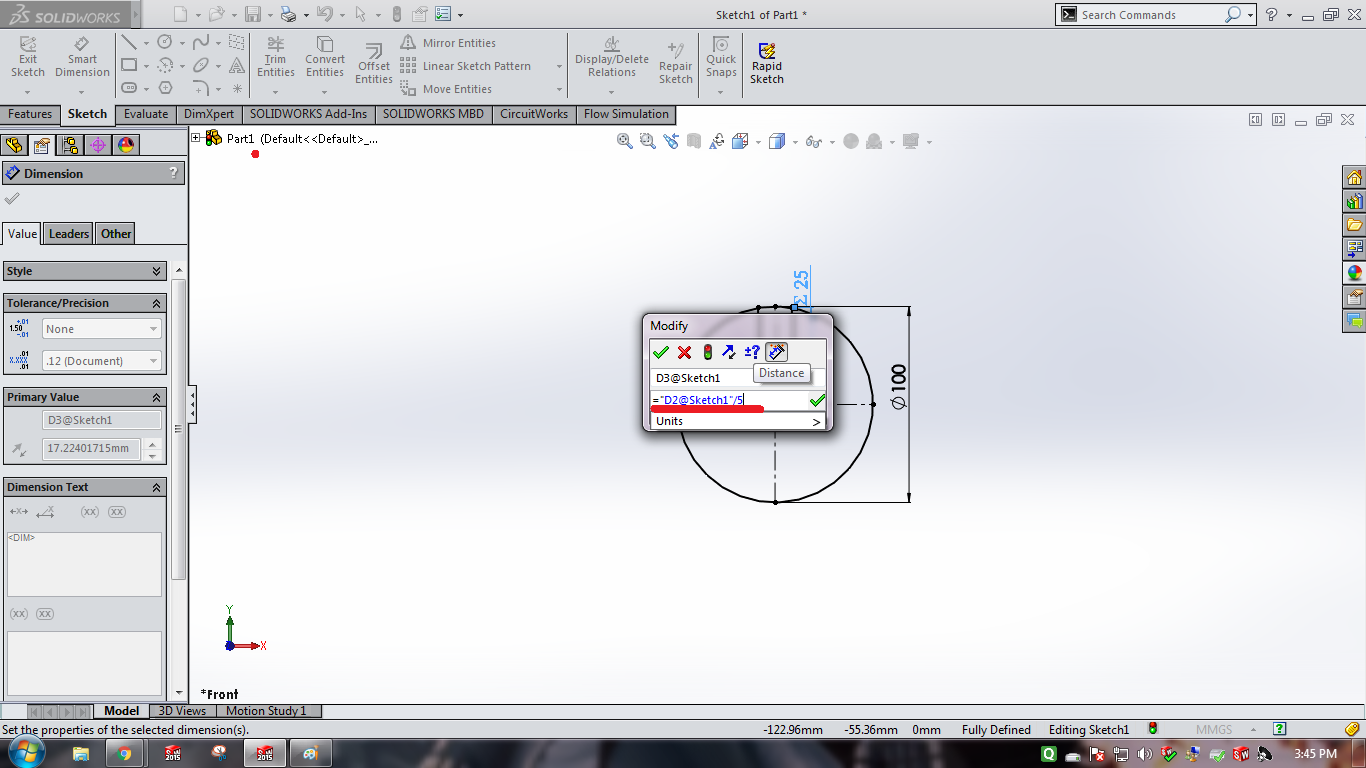Image resolution: width=1366 pixels, height=768 pixels.
Task: Expand the Part1 tree node
Action: [196, 138]
